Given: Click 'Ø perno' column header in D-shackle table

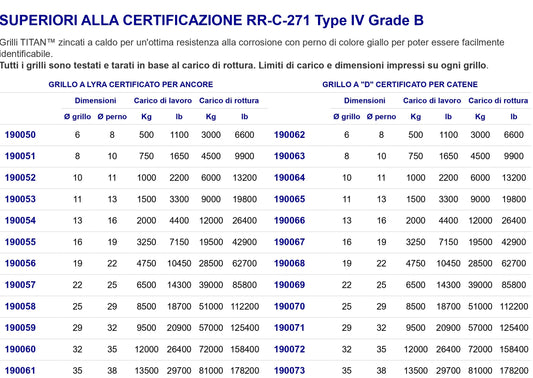Looking at the screenshot, I should 381,117.
